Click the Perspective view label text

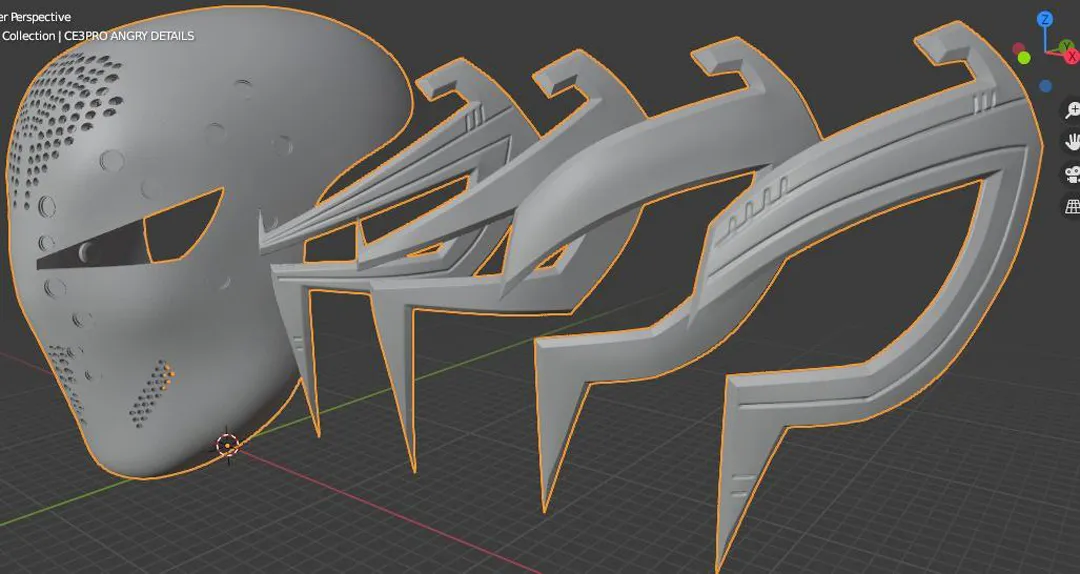point(36,17)
